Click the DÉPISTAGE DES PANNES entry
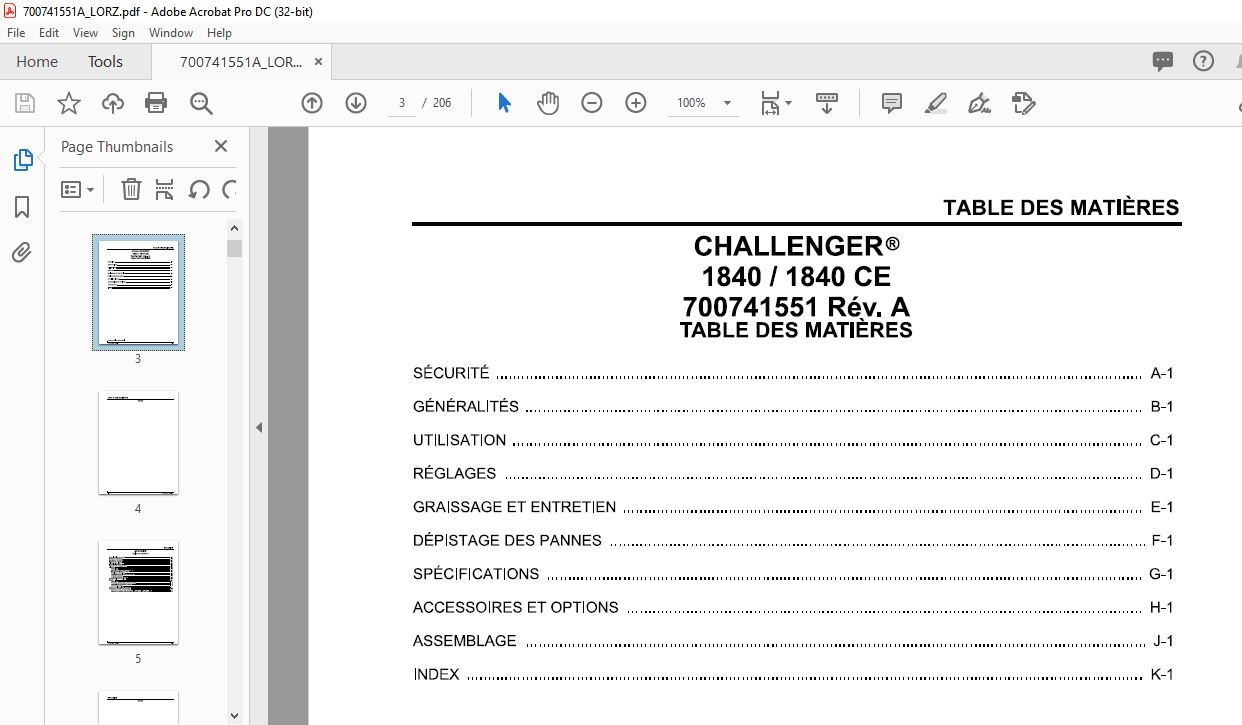The image size is (1242, 725). 793,540
